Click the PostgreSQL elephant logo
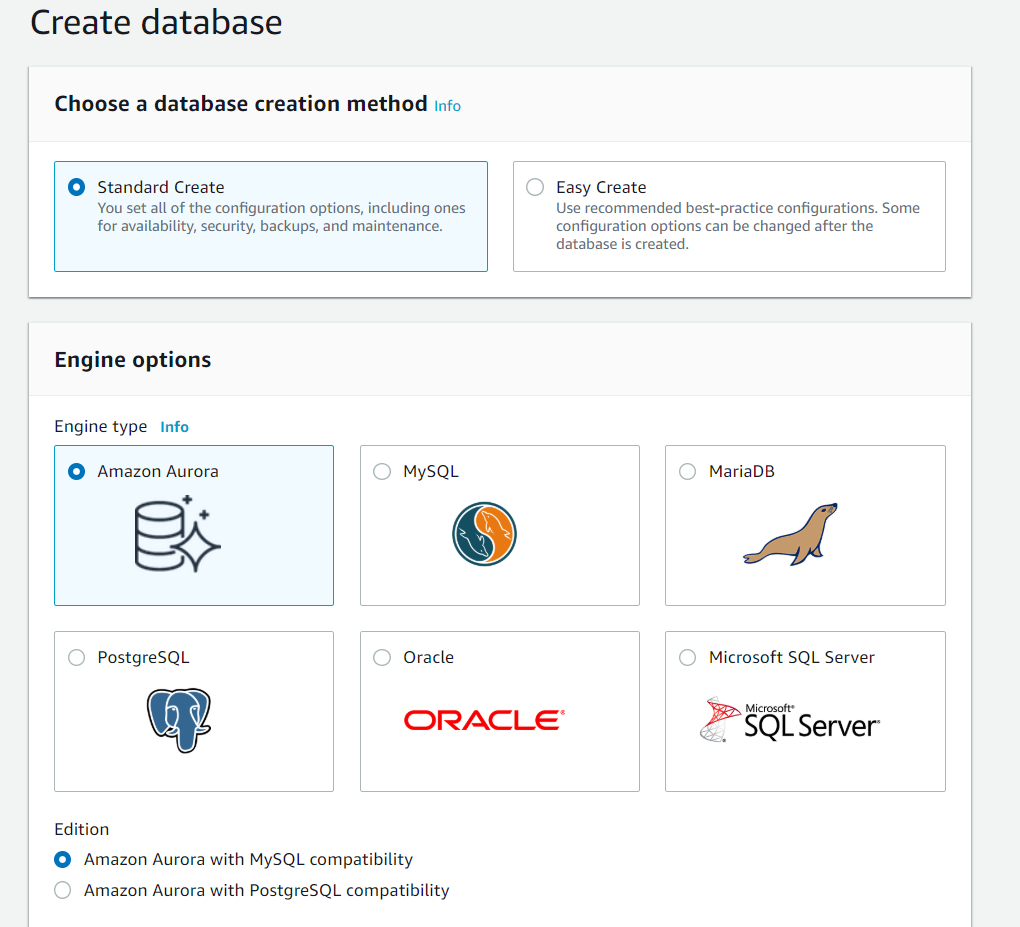This screenshot has height=927, width=1020. 179,720
